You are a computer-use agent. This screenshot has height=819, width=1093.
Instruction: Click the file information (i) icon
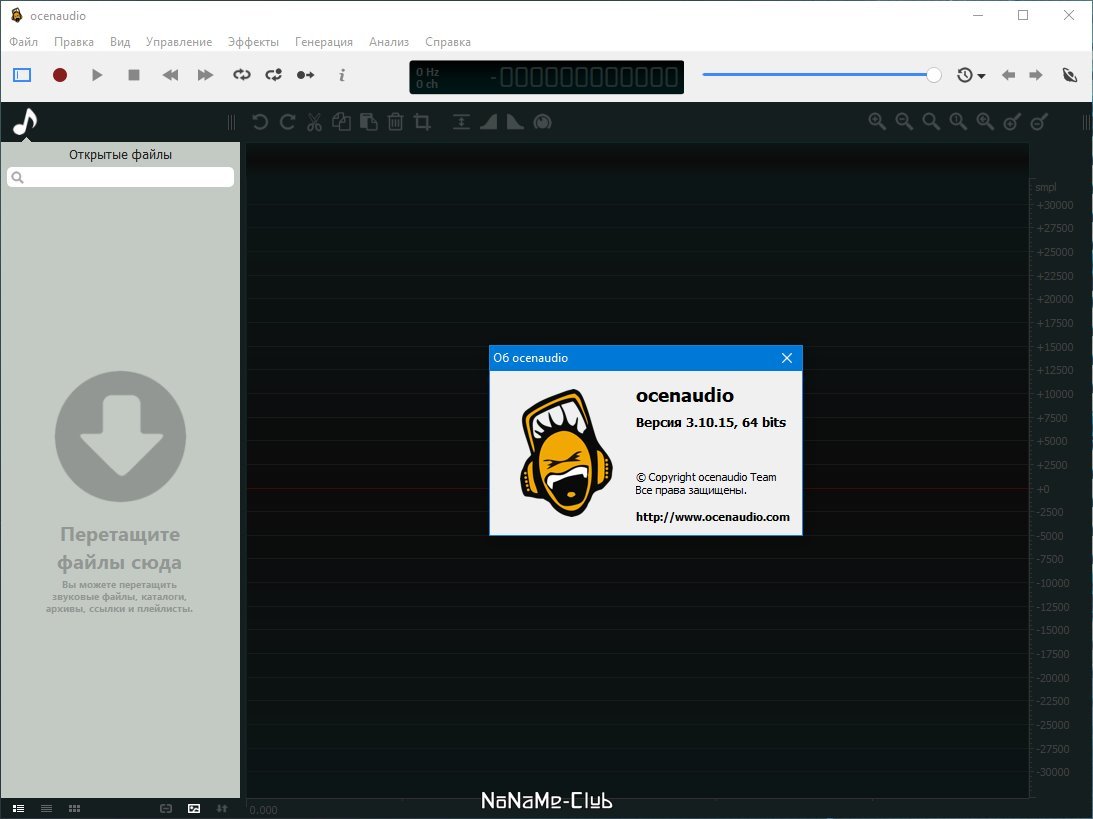pos(342,75)
